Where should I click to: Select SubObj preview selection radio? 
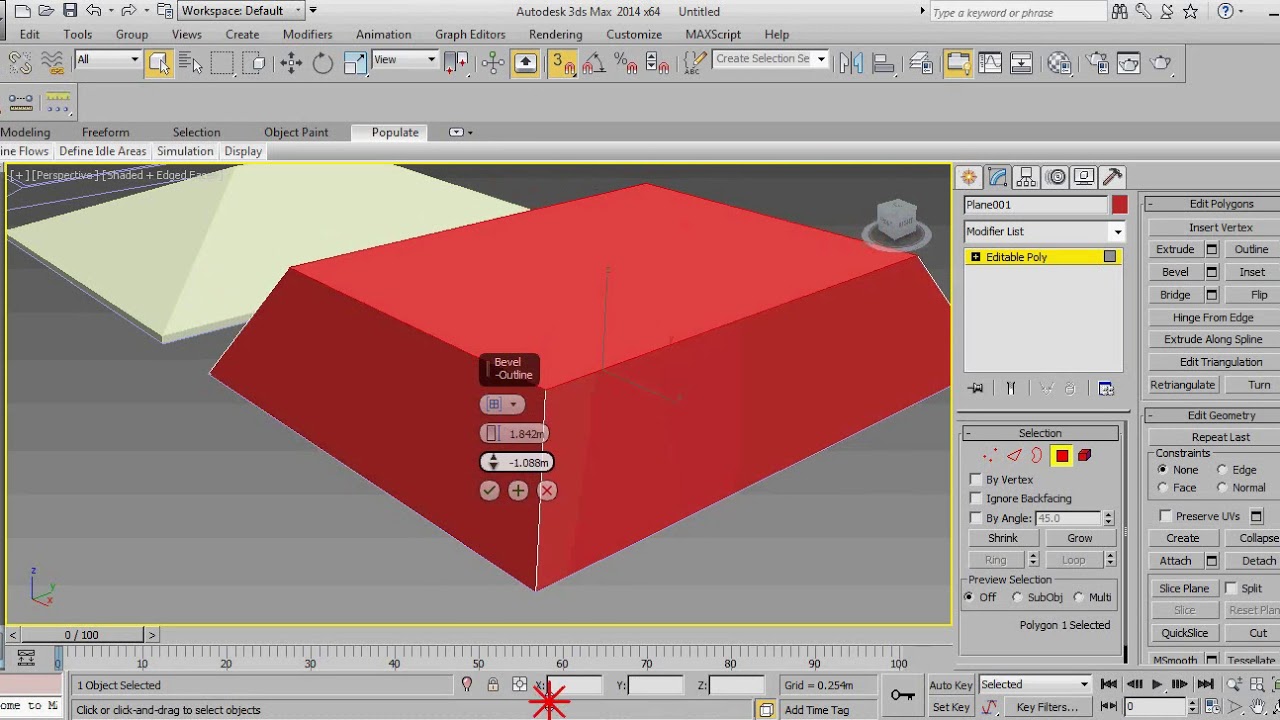point(1017,597)
